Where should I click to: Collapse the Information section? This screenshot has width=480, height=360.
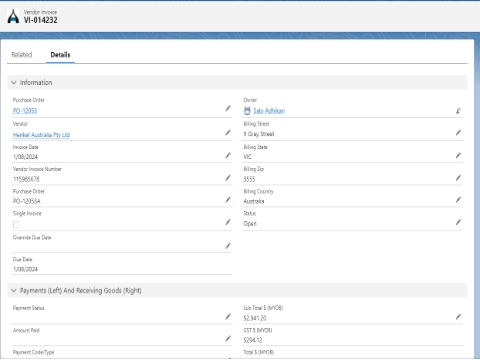pos(14,82)
